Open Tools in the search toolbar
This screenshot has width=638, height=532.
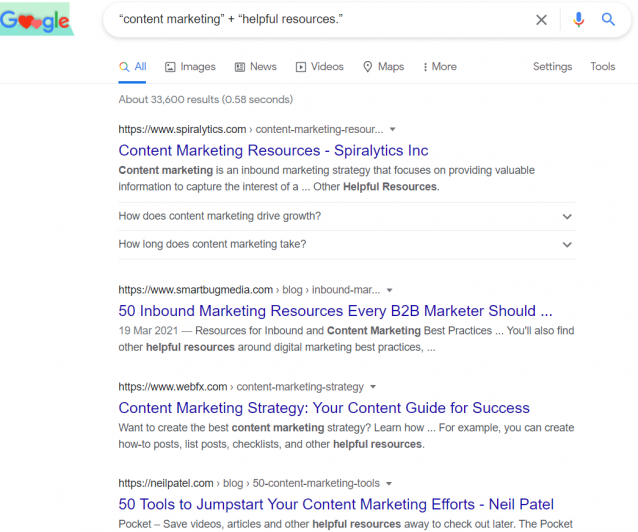coord(603,66)
